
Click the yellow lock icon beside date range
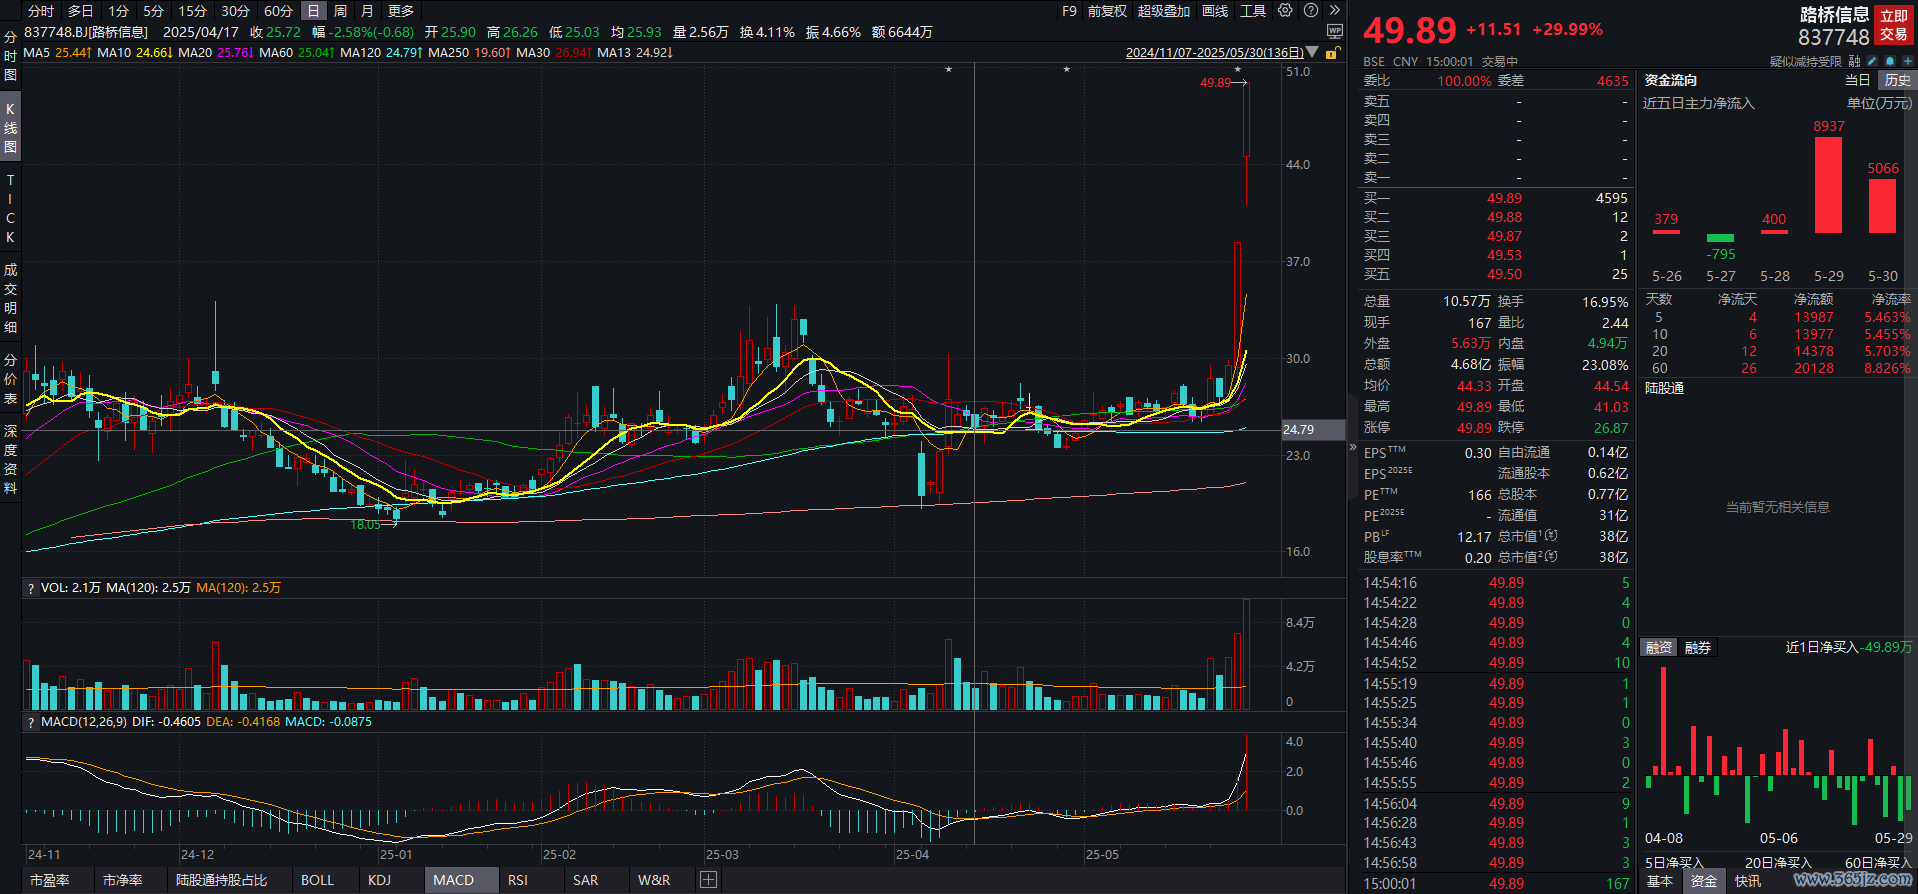click(x=1331, y=53)
